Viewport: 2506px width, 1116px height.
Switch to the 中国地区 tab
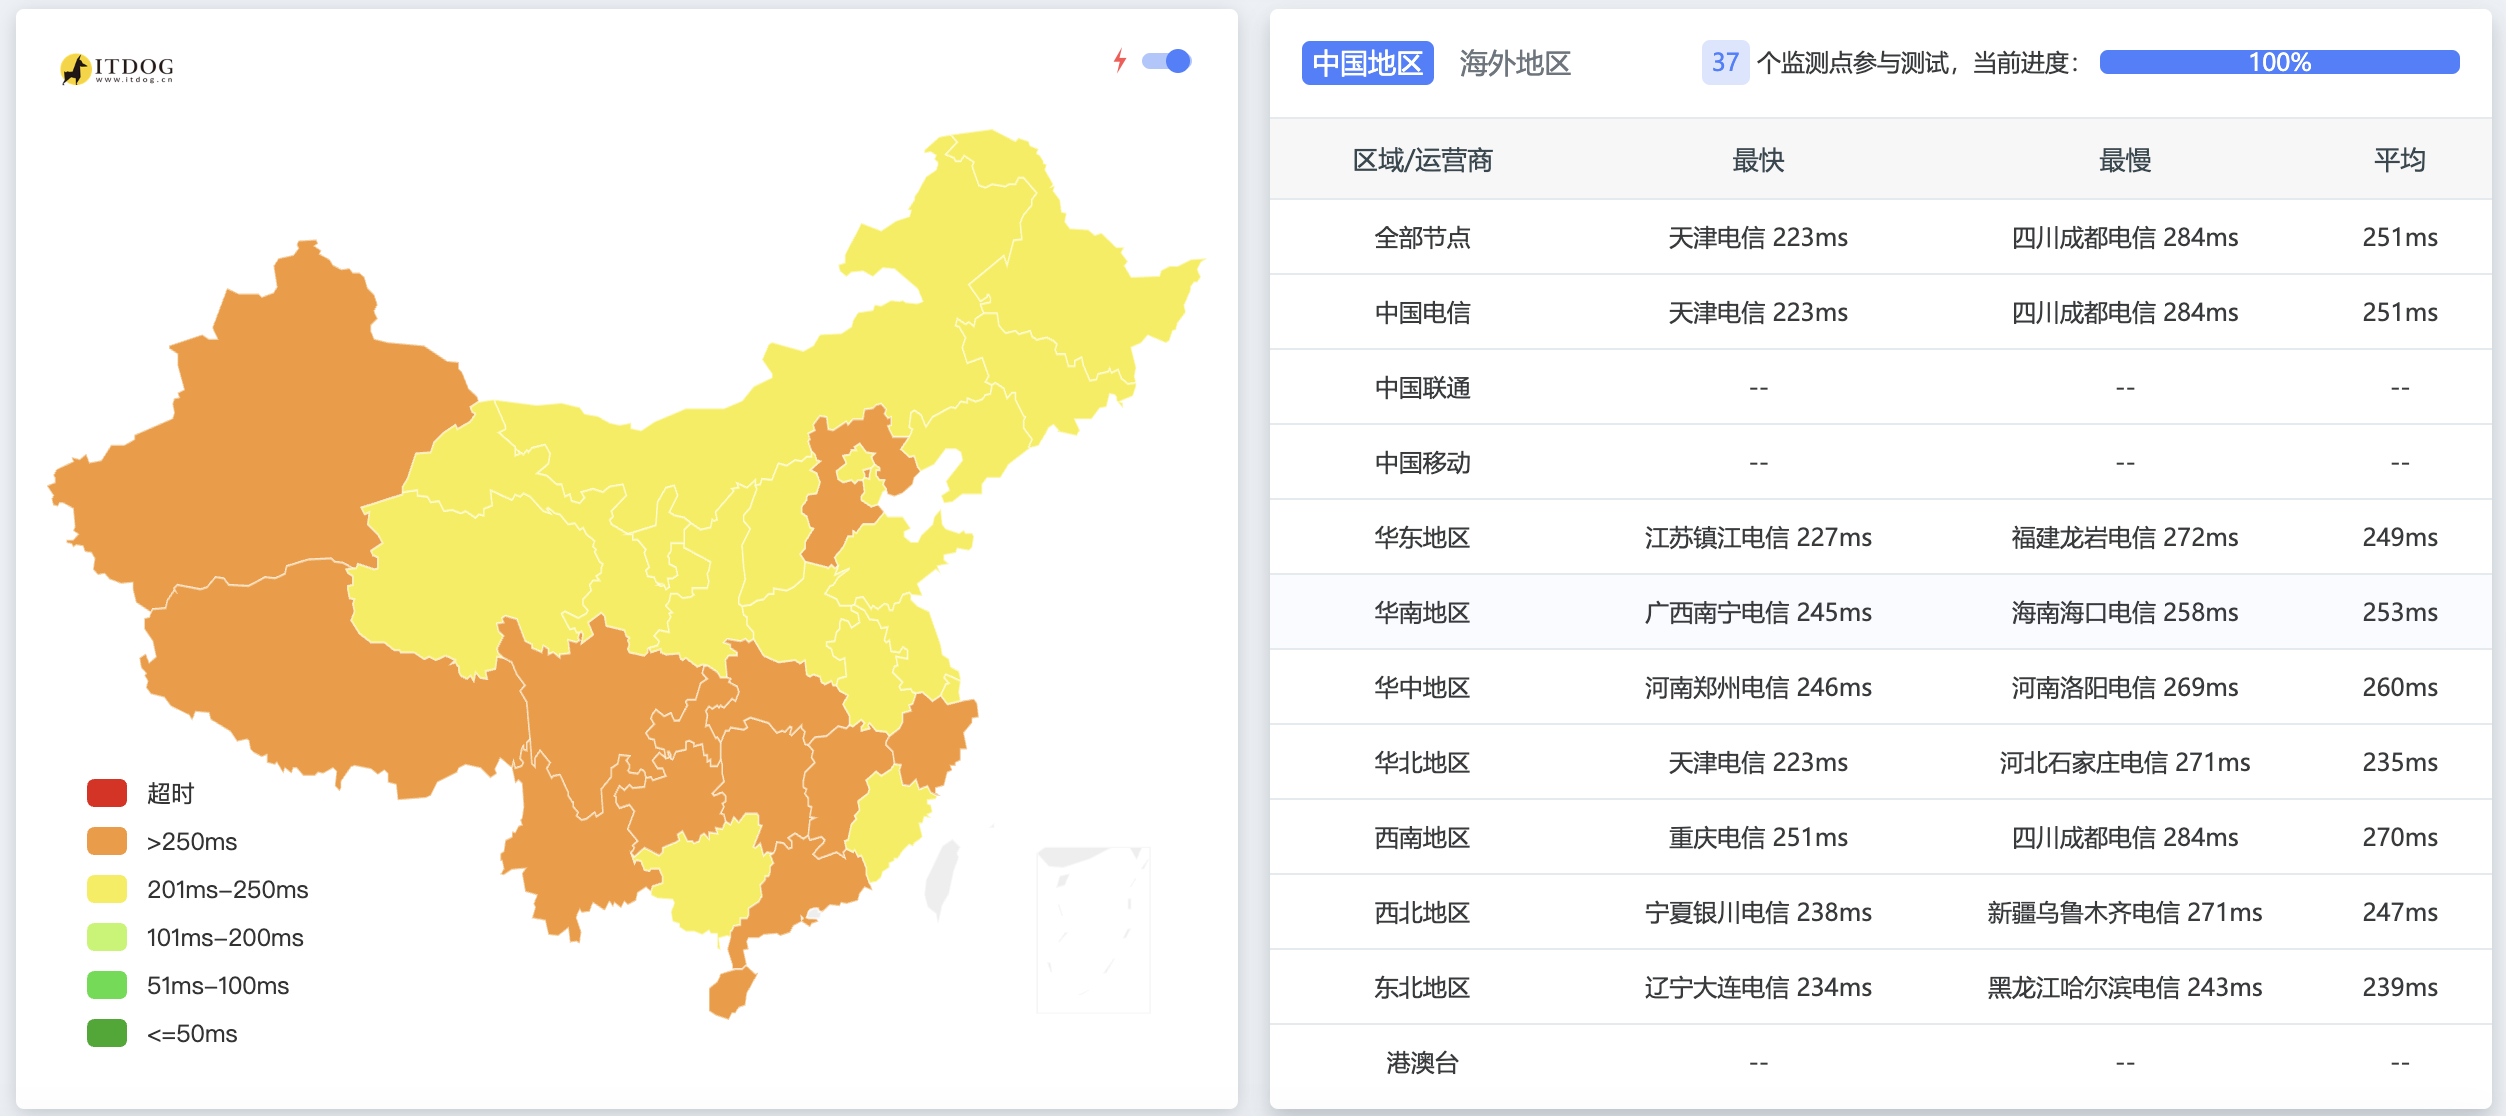(1367, 63)
